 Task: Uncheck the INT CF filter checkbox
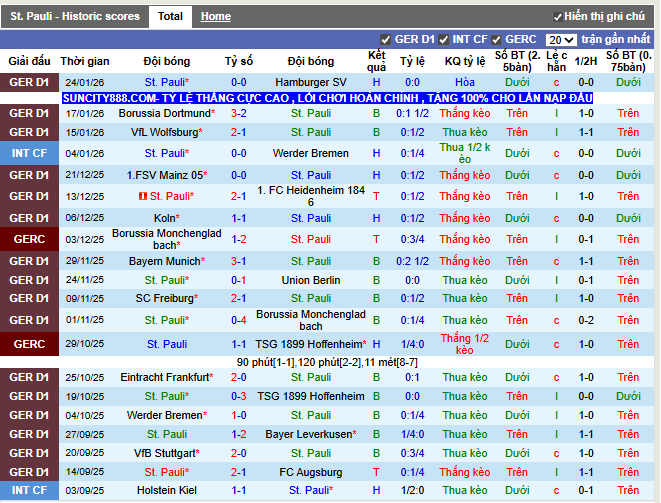(x=443, y=40)
